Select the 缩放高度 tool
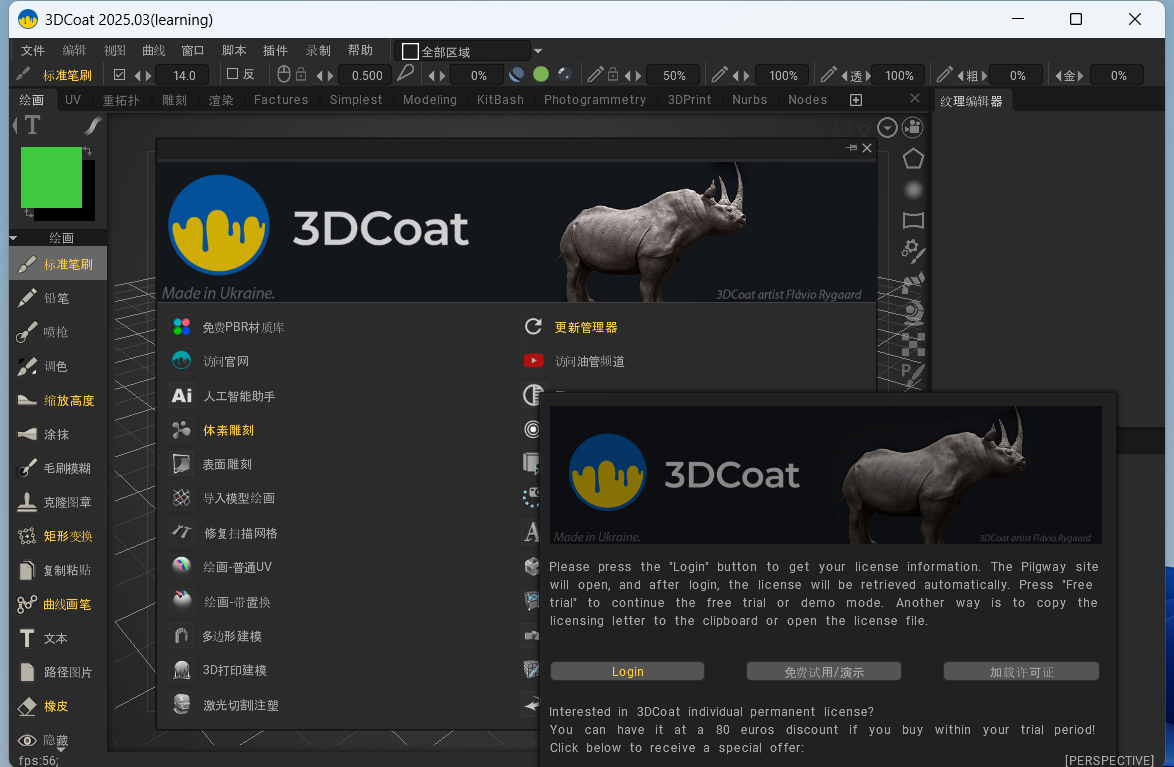 58,401
